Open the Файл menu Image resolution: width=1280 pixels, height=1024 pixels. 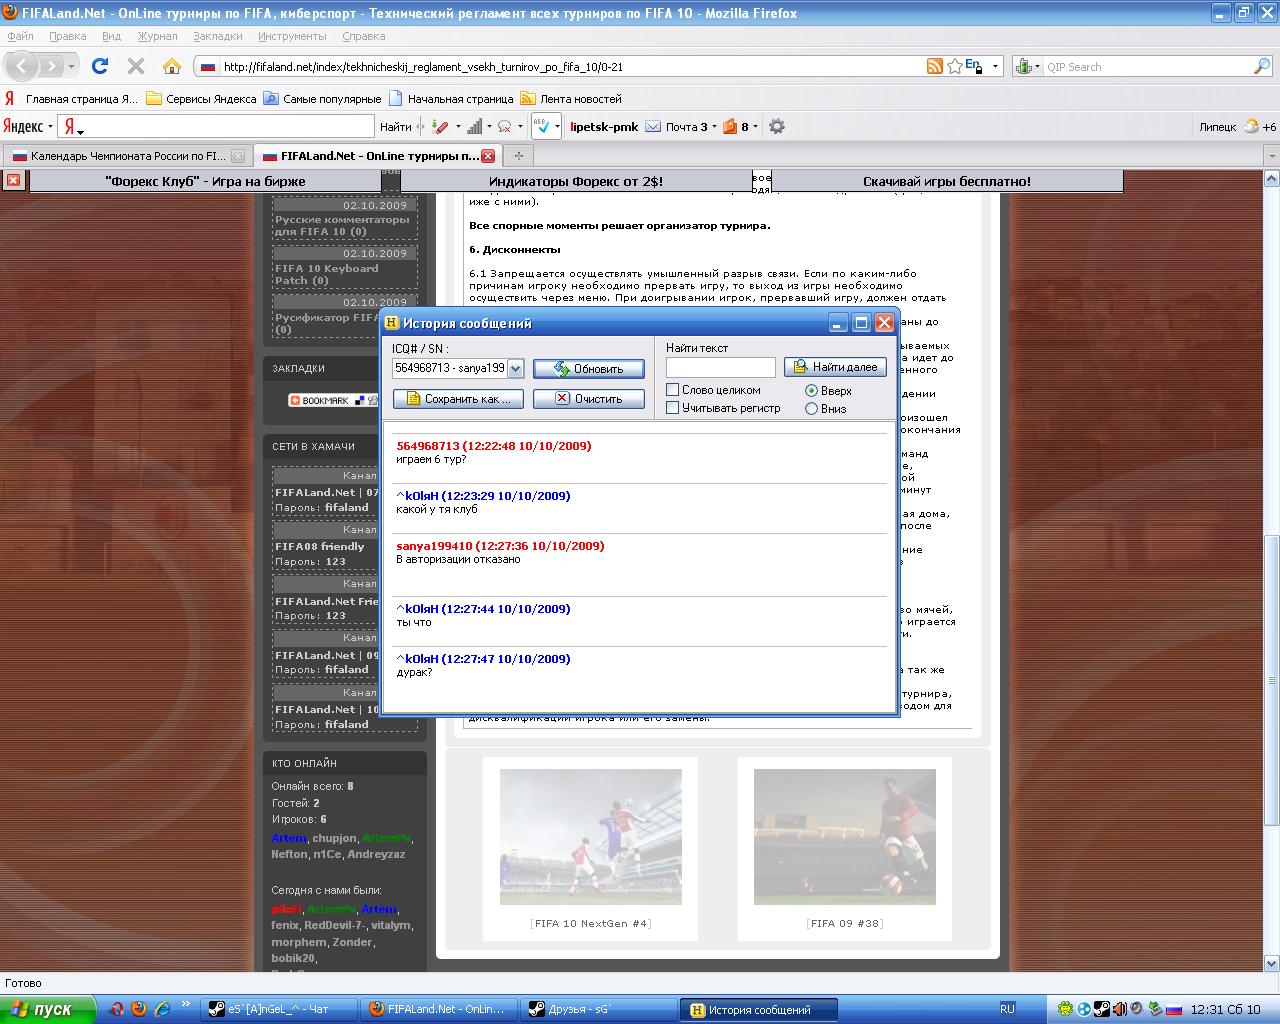[x=20, y=36]
